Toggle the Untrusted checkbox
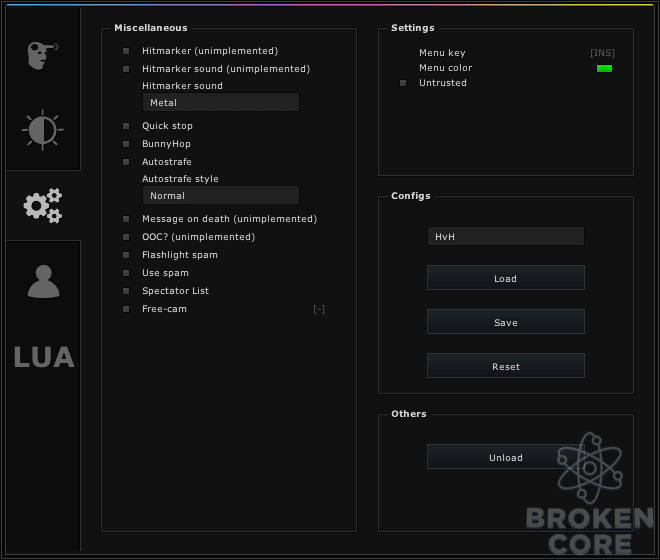The height and width of the screenshot is (560, 660). [x=403, y=83]
